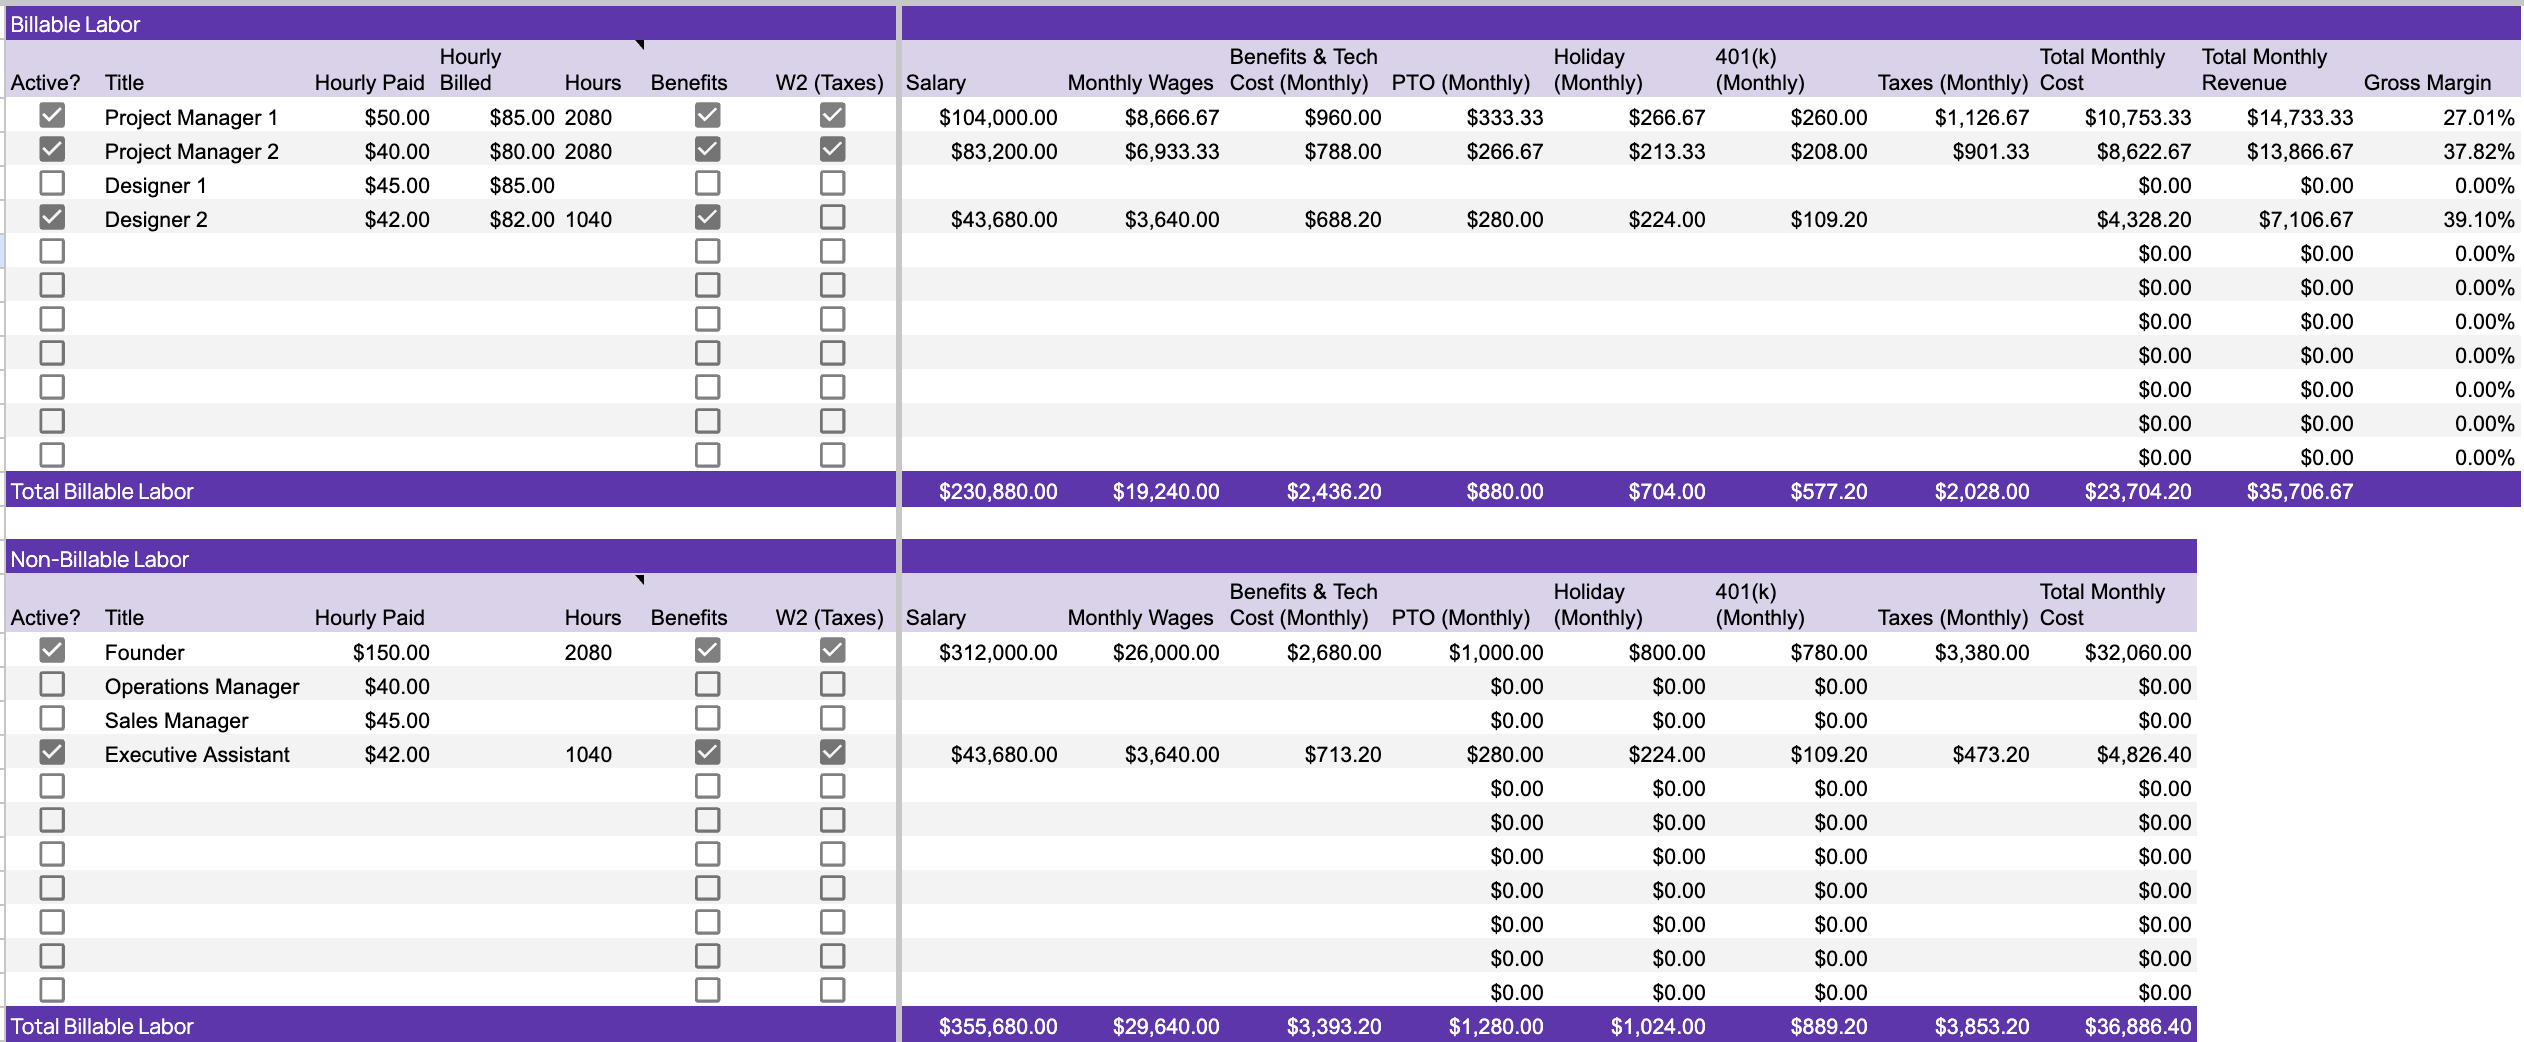This screenshot has height=1042, width=2524.
Task: Toggle W2 Taxes checkbox for Project Manager 2
Action: click(832, 150)
